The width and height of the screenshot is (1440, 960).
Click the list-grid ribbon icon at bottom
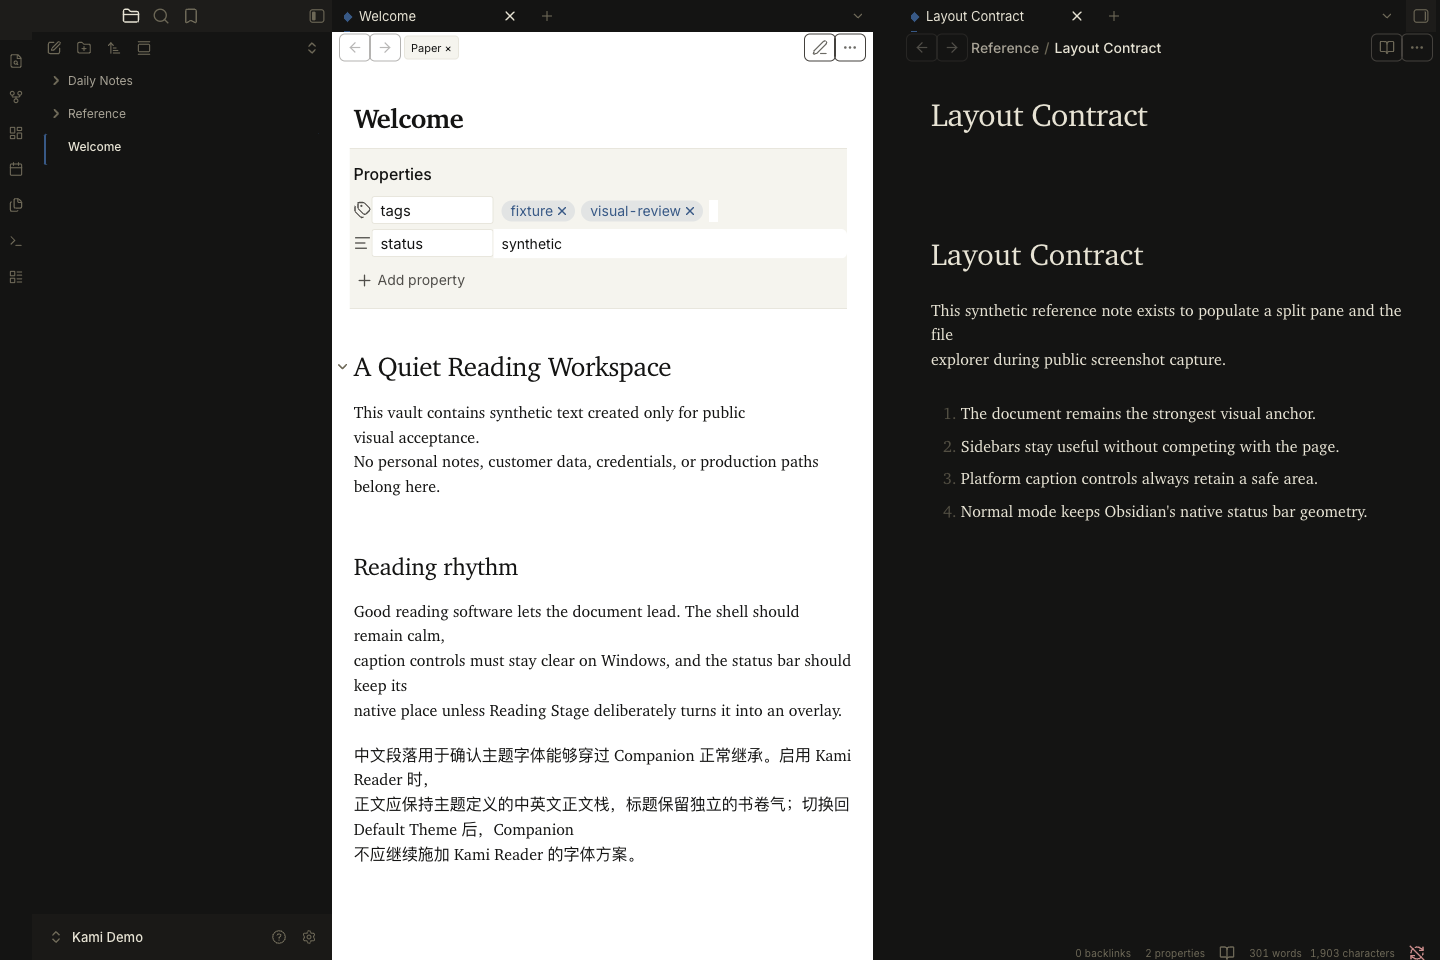(16, 277)
